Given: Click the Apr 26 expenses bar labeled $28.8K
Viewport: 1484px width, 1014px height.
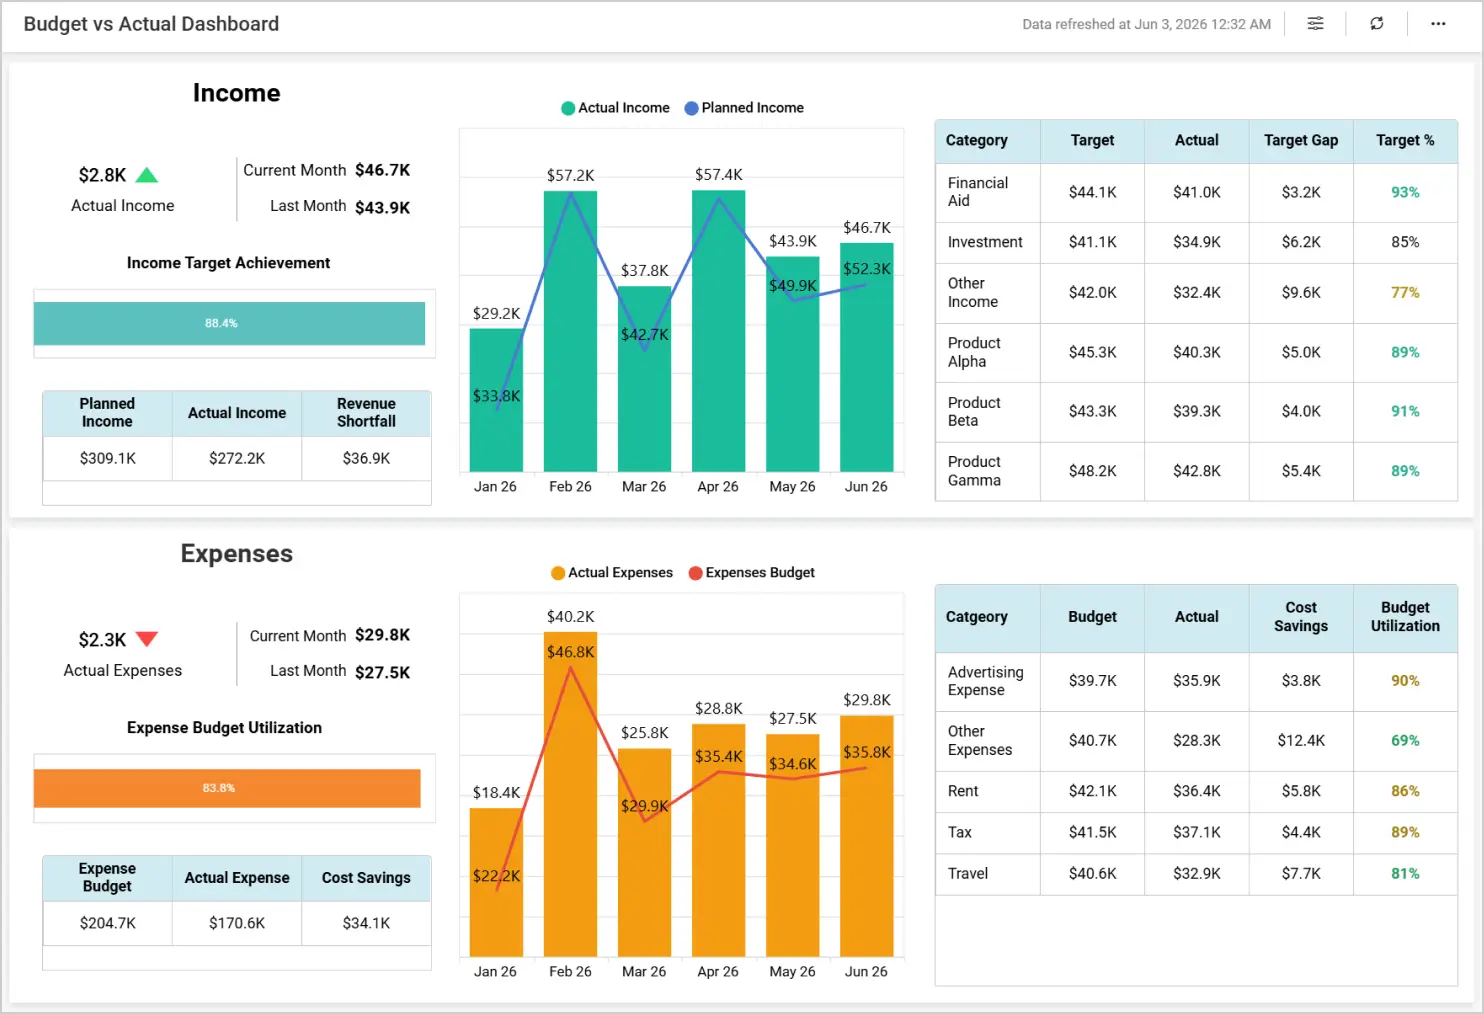Looking at the screenshot, I should coord(718,841).
